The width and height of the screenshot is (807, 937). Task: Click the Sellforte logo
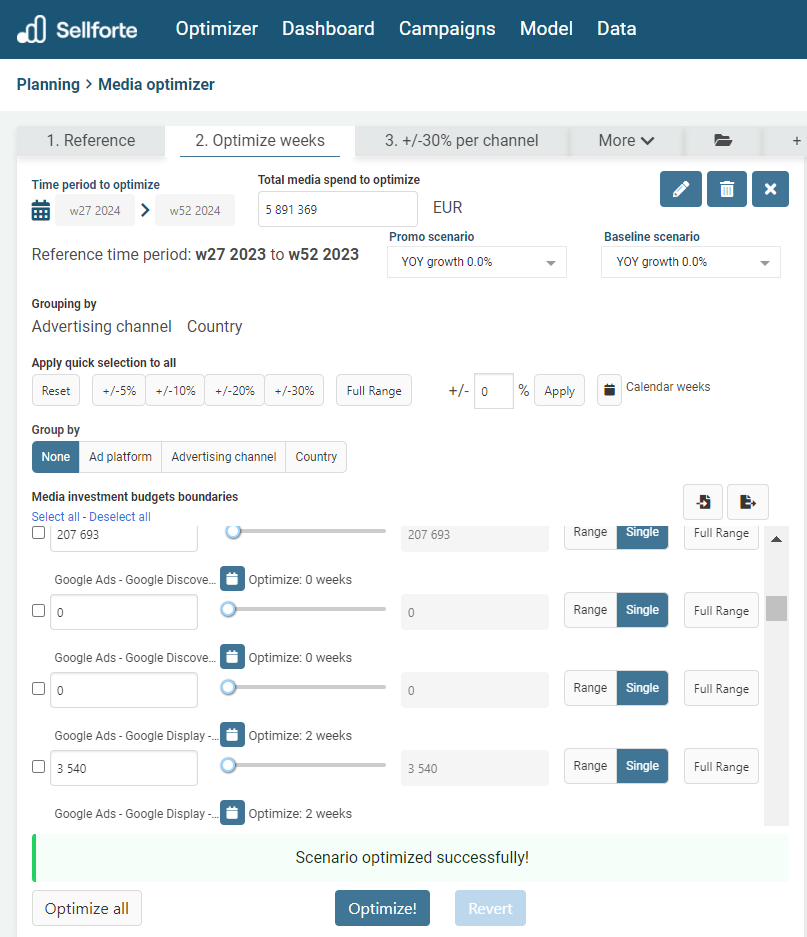coord(77,30)
